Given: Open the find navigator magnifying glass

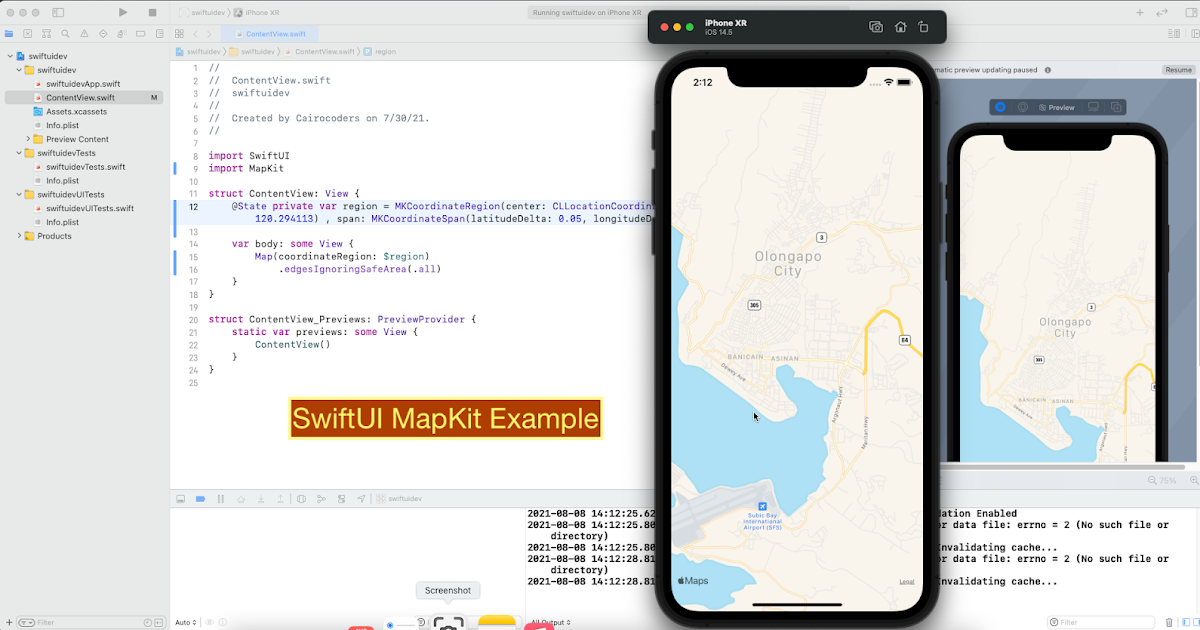Looking at the screenshot, I should pos(66,33).
